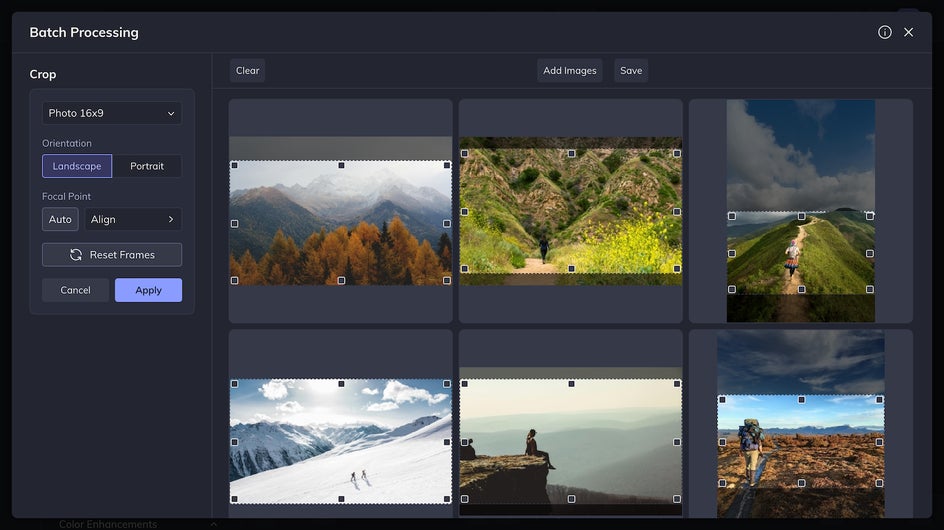944x530 pixels.
Task: Close the Batch Processing dialog
Action: (908, 32)
